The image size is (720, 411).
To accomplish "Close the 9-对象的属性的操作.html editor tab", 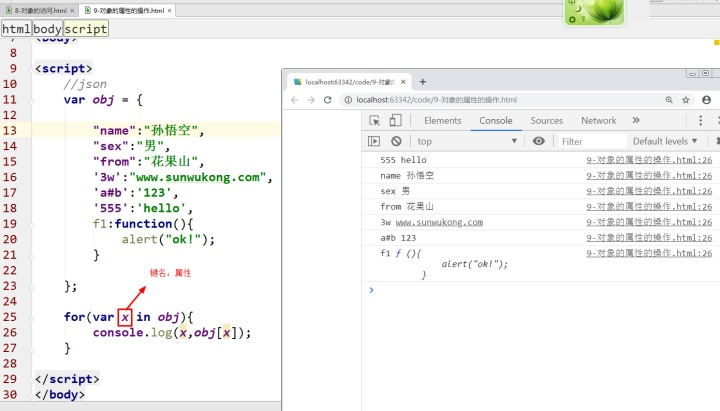I will pyautogui.click(x=169, y=11).
